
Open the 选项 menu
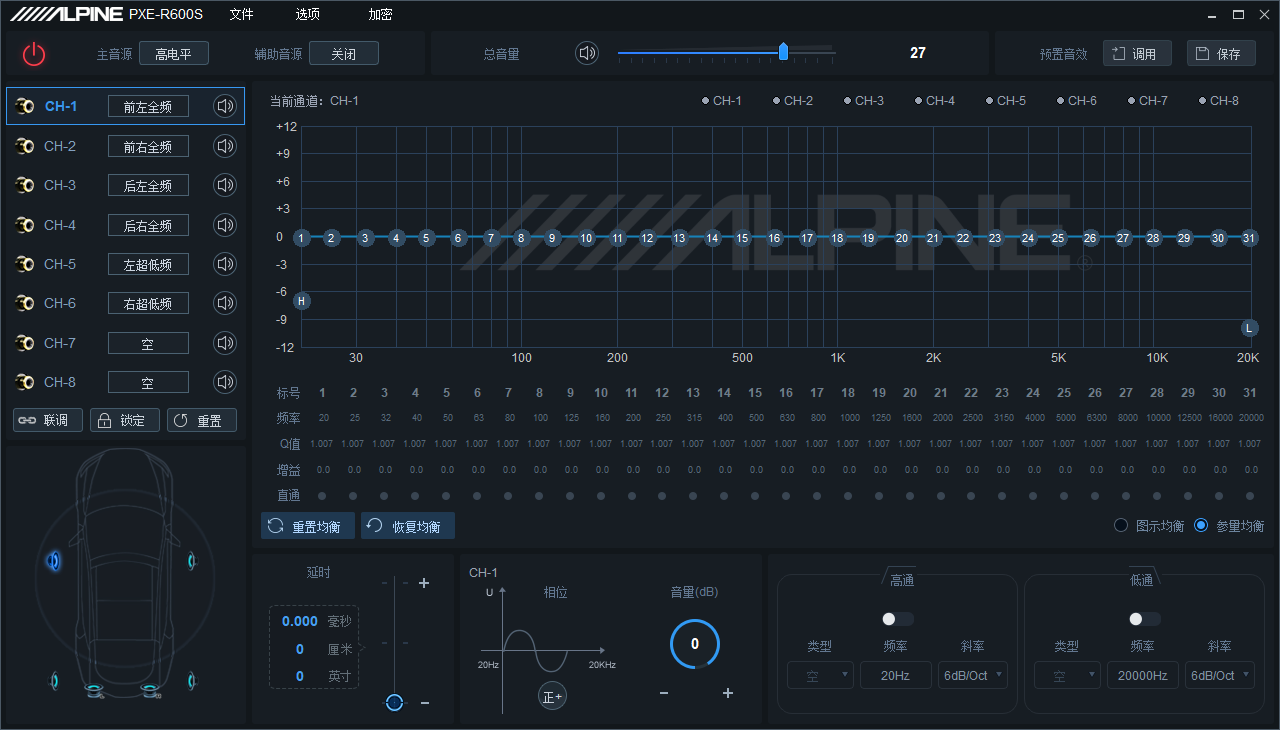308,14
